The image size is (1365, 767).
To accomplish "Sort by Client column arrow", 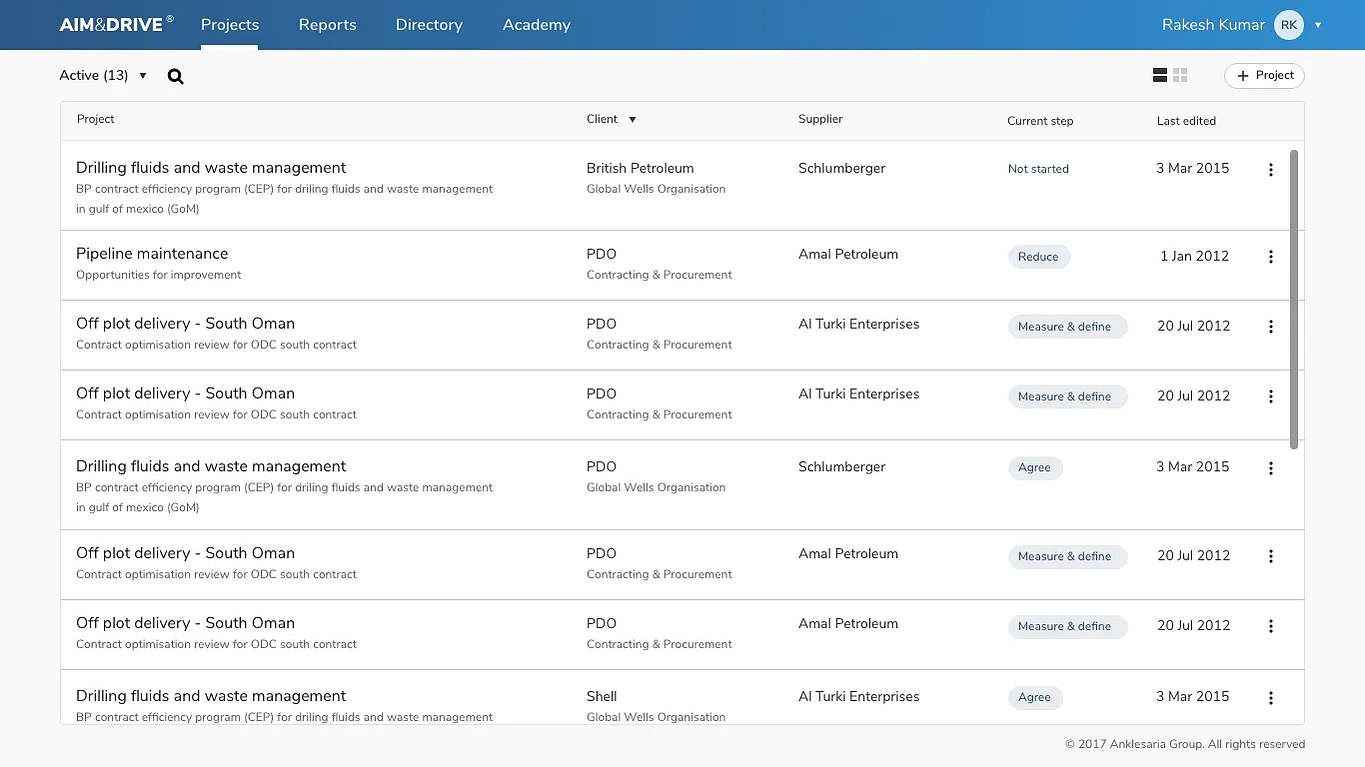I will coord(632,120).
